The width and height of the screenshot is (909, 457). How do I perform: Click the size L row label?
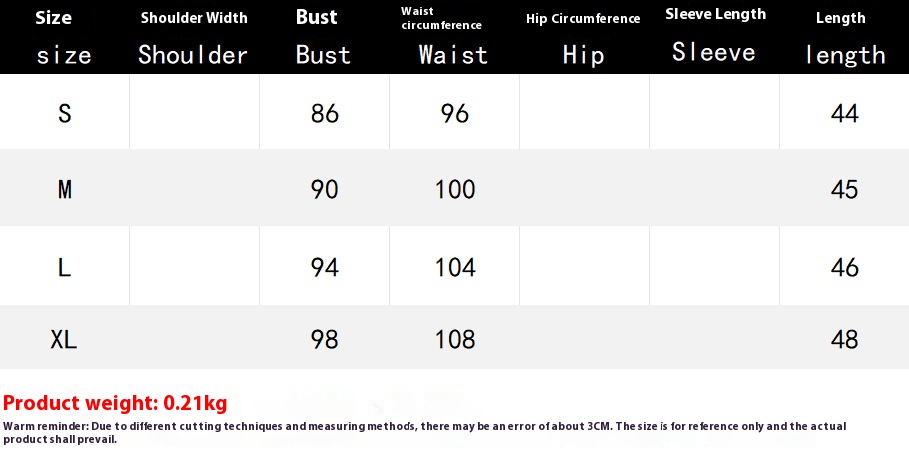[x=65, y=267]
